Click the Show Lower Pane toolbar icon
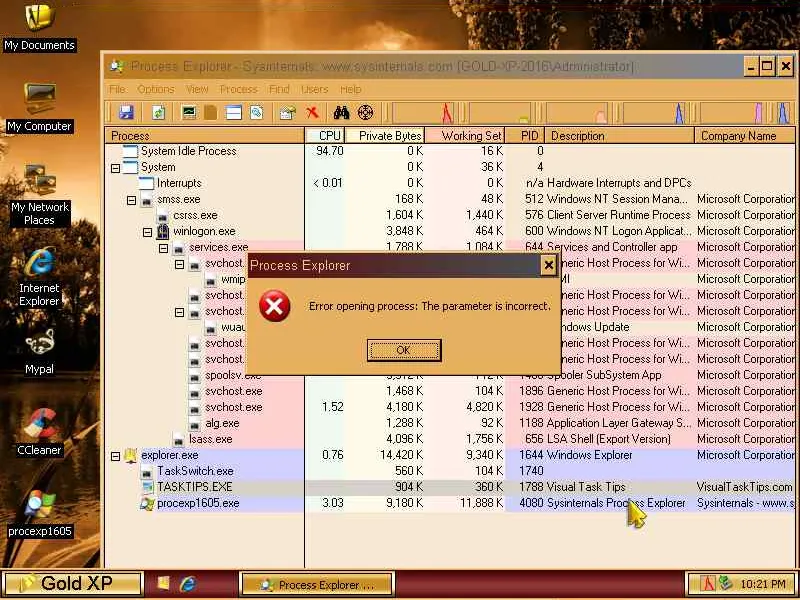 234,112
